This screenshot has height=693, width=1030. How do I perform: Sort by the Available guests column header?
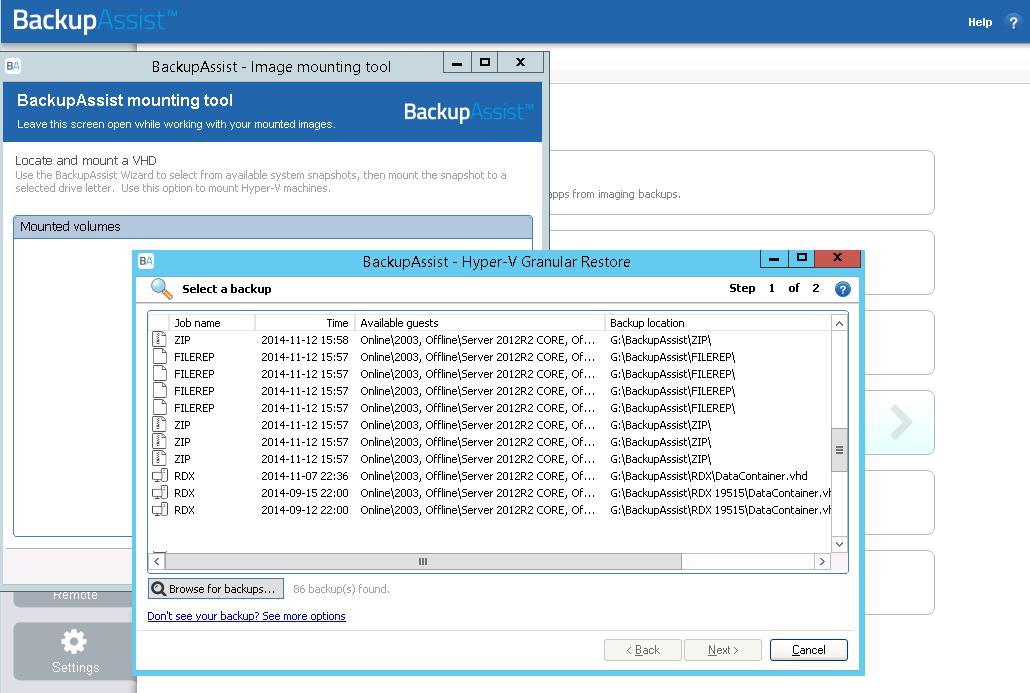[x=480, y=323]
